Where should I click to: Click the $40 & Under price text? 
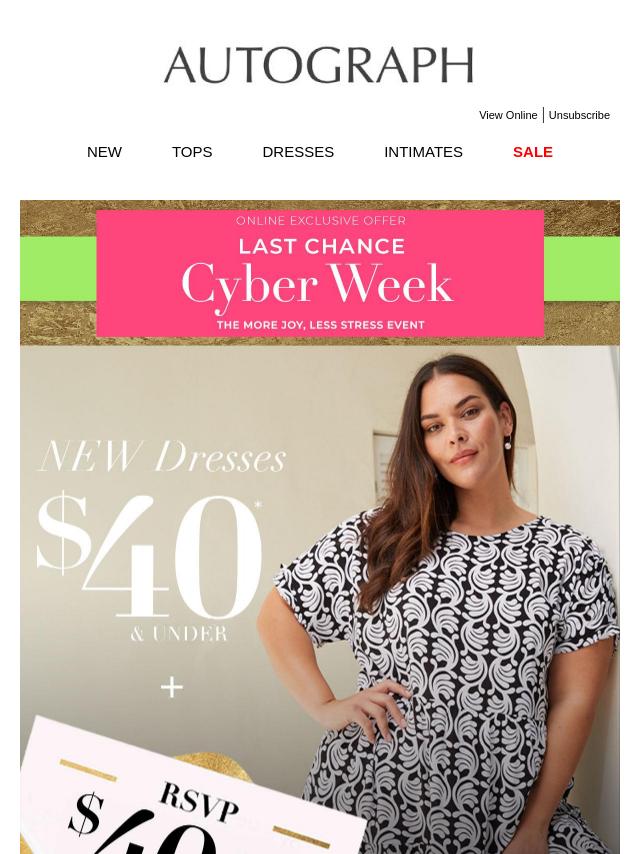(x=150, y=566)
